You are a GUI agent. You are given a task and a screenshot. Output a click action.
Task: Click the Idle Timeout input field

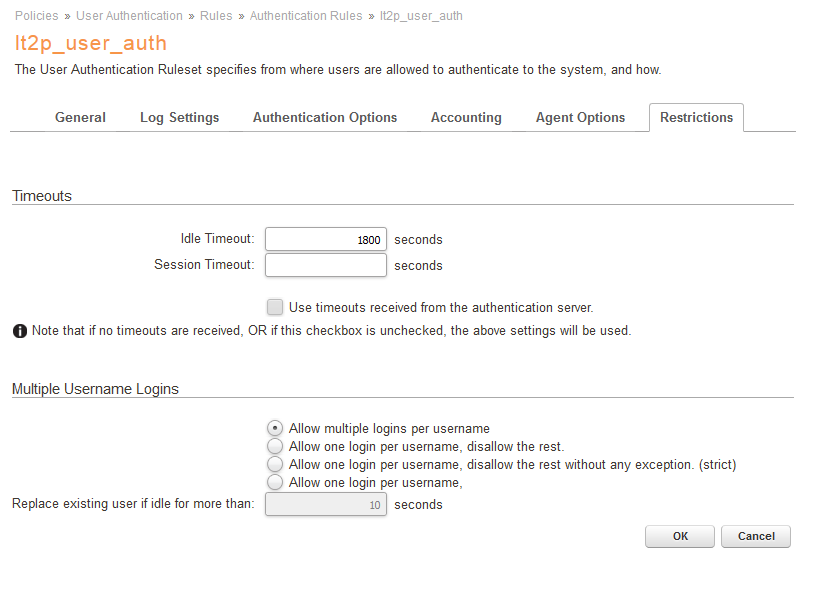(x=325, y=240)
